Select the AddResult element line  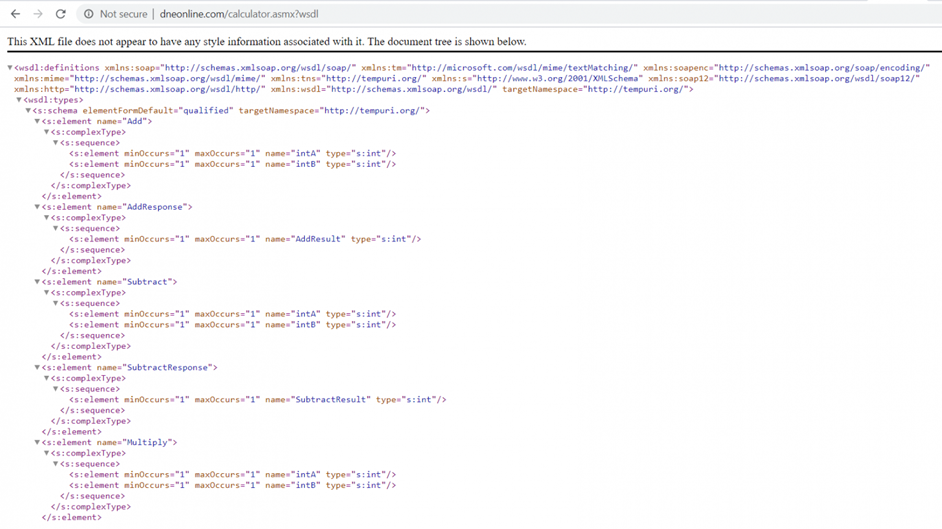[245, 239]
